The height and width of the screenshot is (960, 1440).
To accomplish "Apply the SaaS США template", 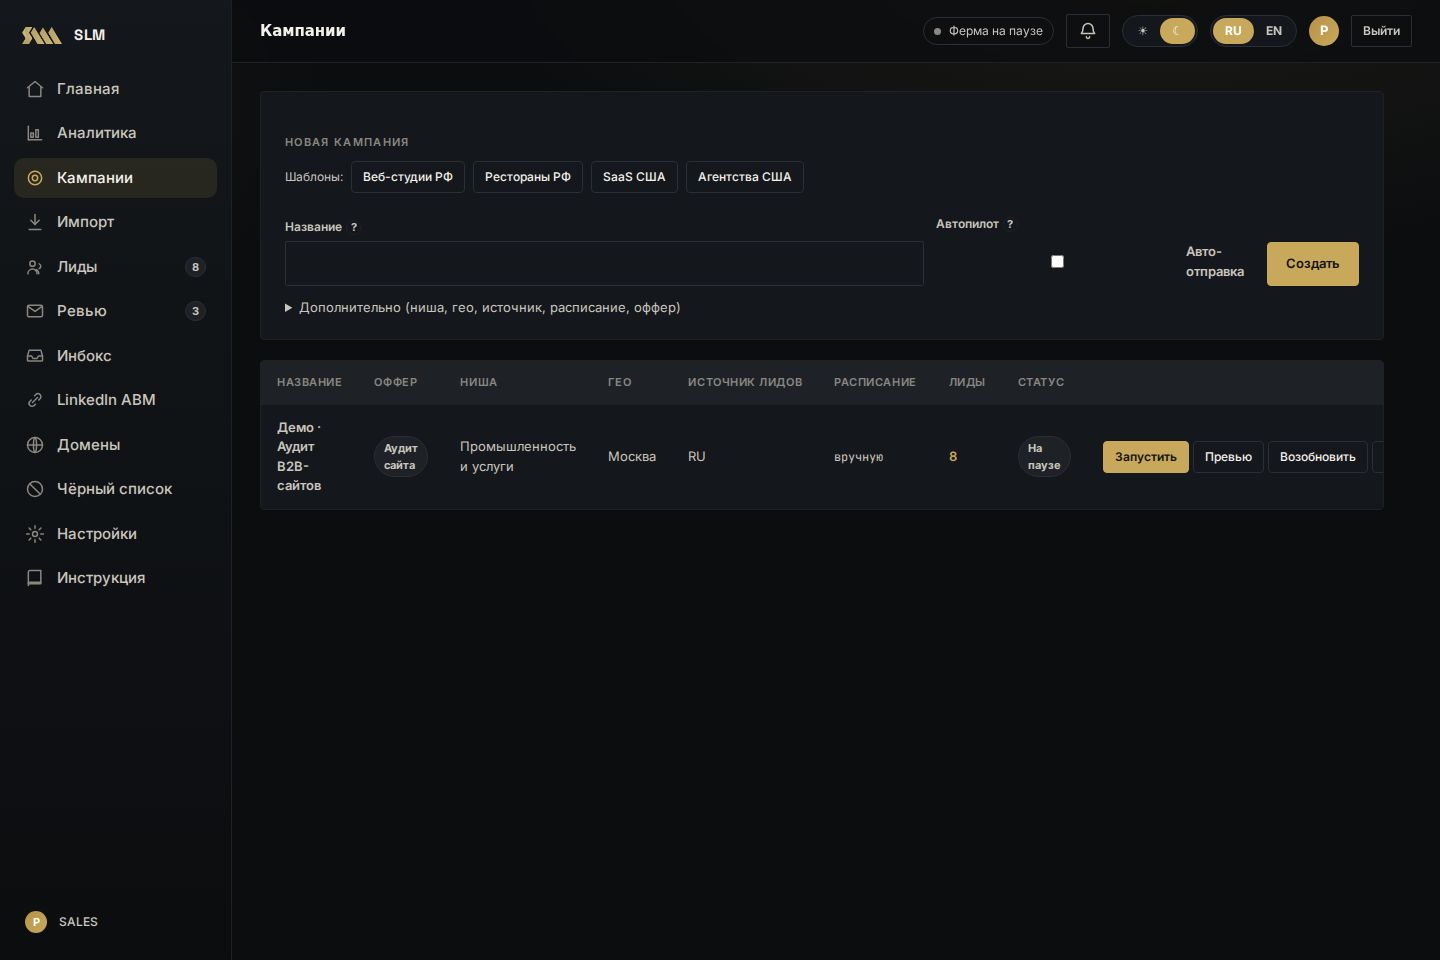I will 634,177.
